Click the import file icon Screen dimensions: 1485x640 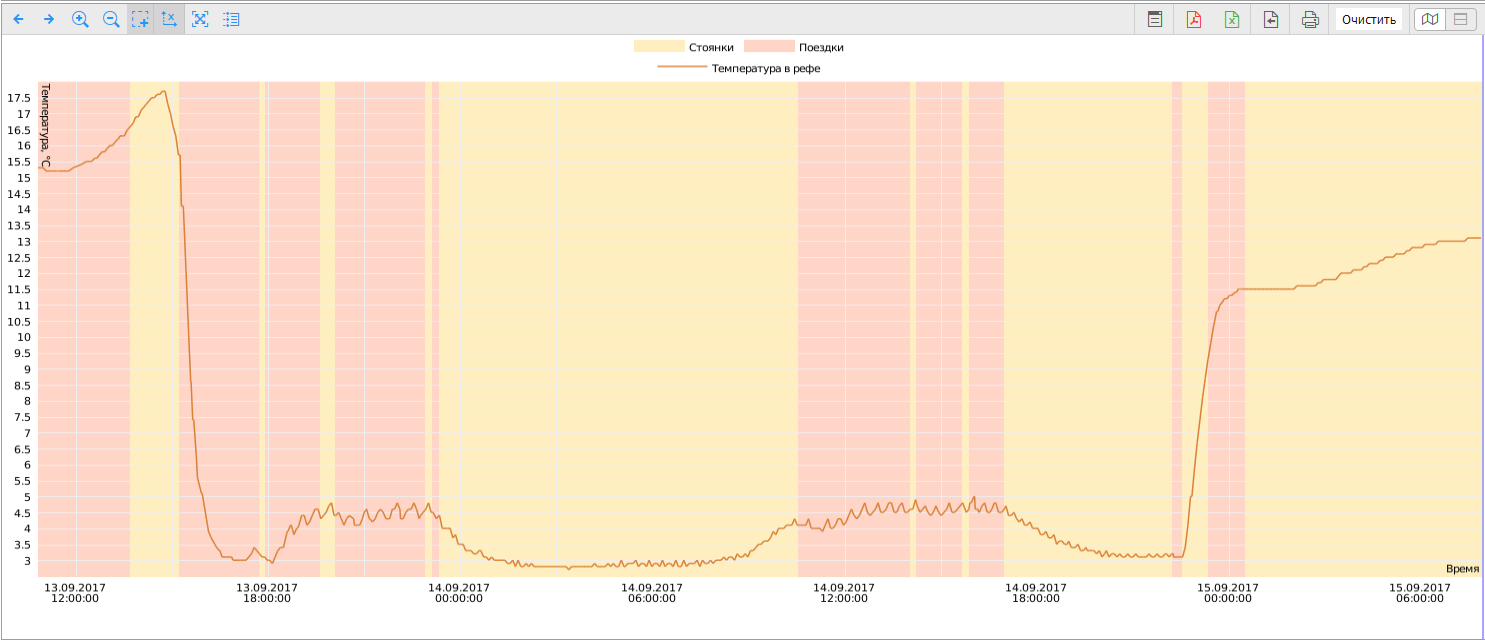[x=1271, y=19]
